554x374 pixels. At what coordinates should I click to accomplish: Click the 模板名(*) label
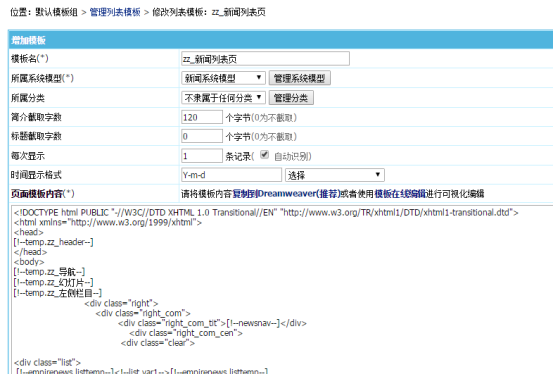coord(30,59)
